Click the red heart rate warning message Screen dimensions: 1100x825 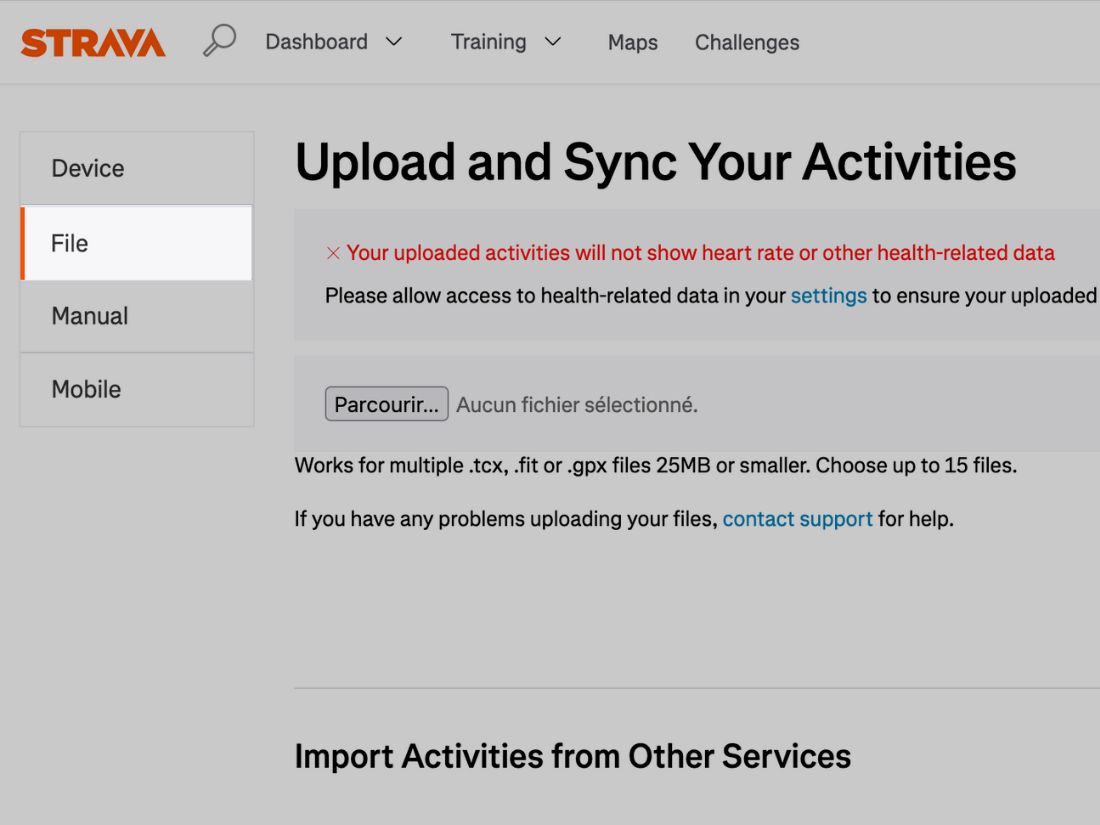coord(700,253)
